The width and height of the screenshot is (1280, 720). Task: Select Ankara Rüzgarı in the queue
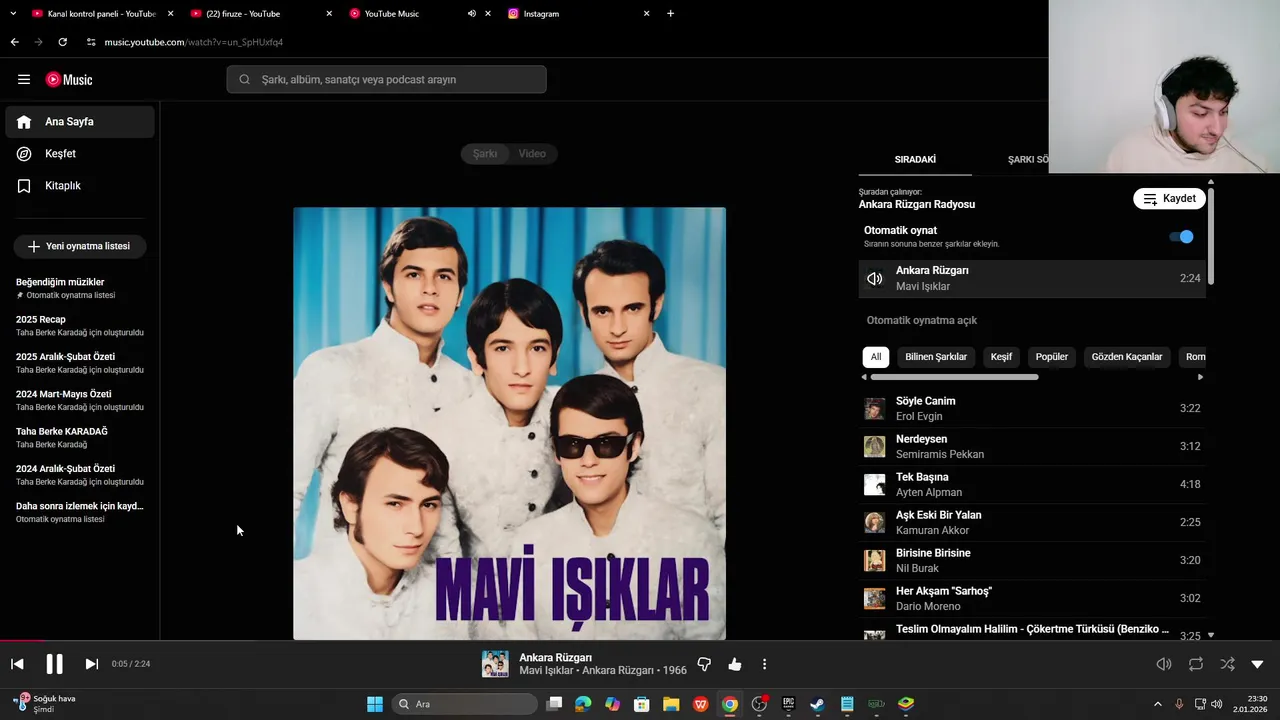click(1032, 278)
